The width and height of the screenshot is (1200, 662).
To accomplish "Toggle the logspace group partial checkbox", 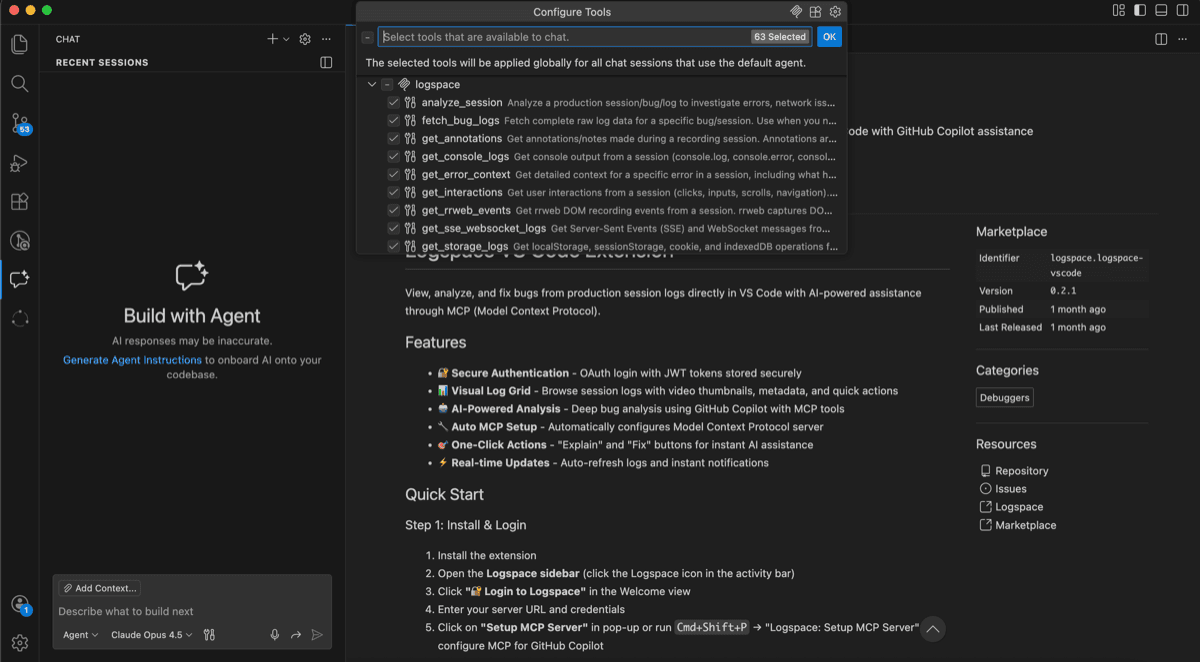I will [x=387, y=84].
